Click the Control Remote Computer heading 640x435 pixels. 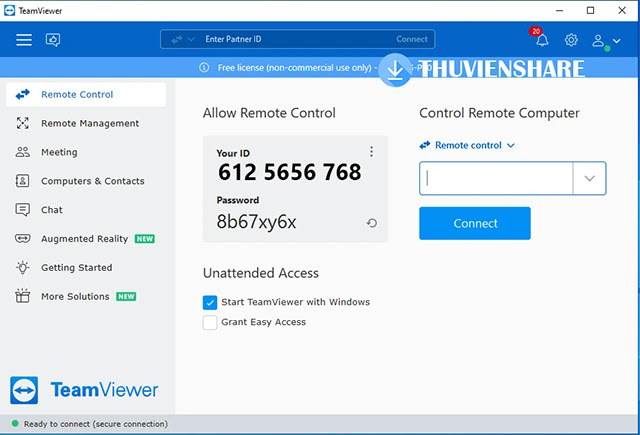[499, 113]
